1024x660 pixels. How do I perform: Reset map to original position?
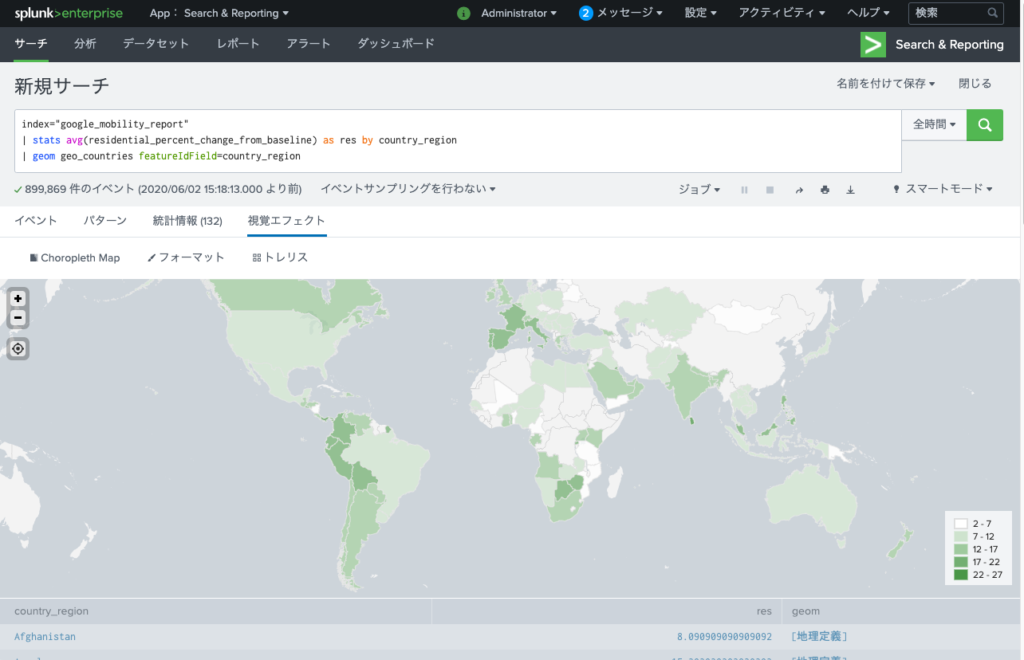pyautogui.click(x=18, y=348)
